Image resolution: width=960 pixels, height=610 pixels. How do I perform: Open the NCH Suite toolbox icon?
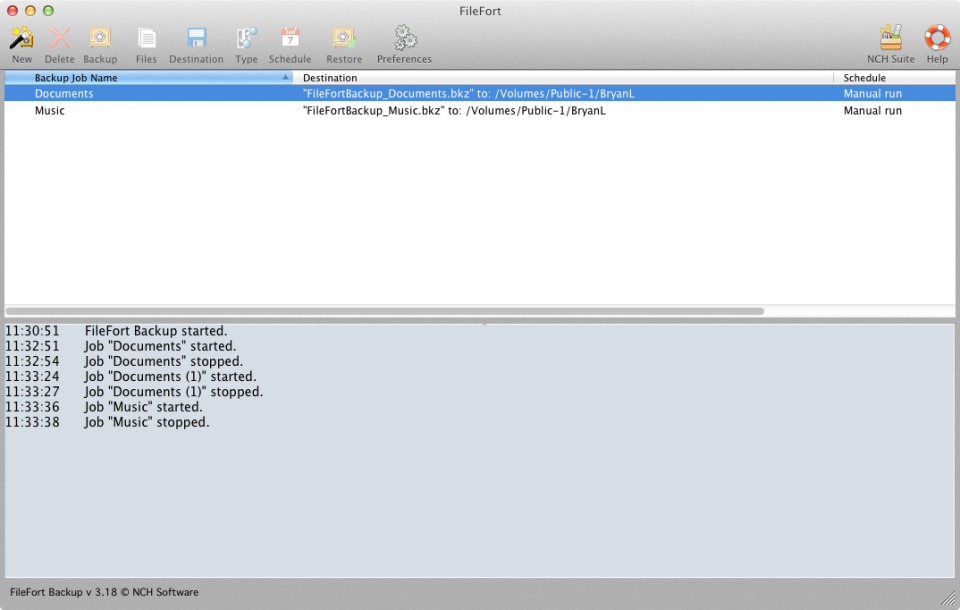coord(890,40)
